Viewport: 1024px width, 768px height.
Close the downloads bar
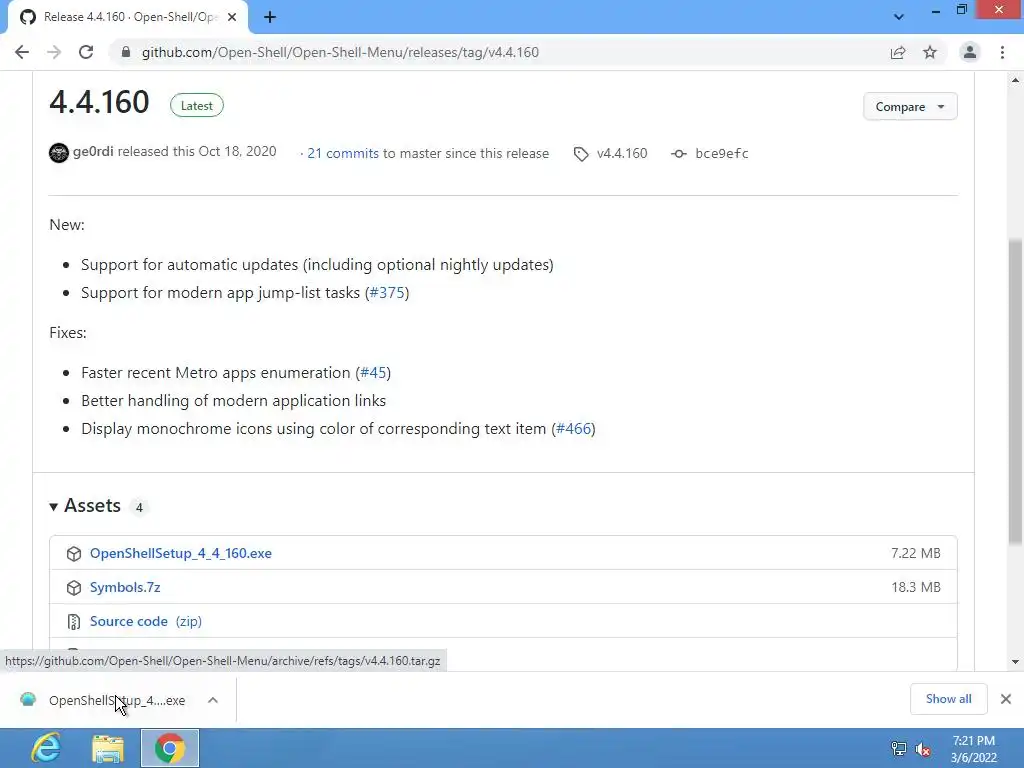[x=1006, y=699]
